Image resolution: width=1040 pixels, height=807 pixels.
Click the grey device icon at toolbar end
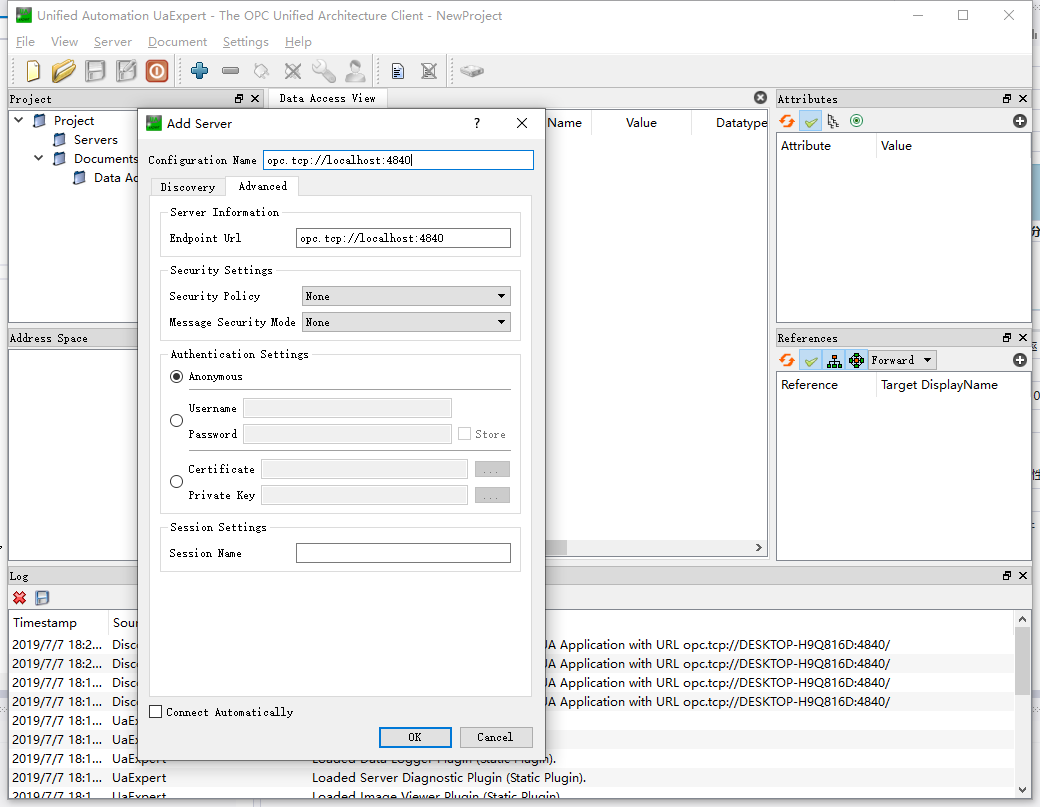click(x=472, y=70)
